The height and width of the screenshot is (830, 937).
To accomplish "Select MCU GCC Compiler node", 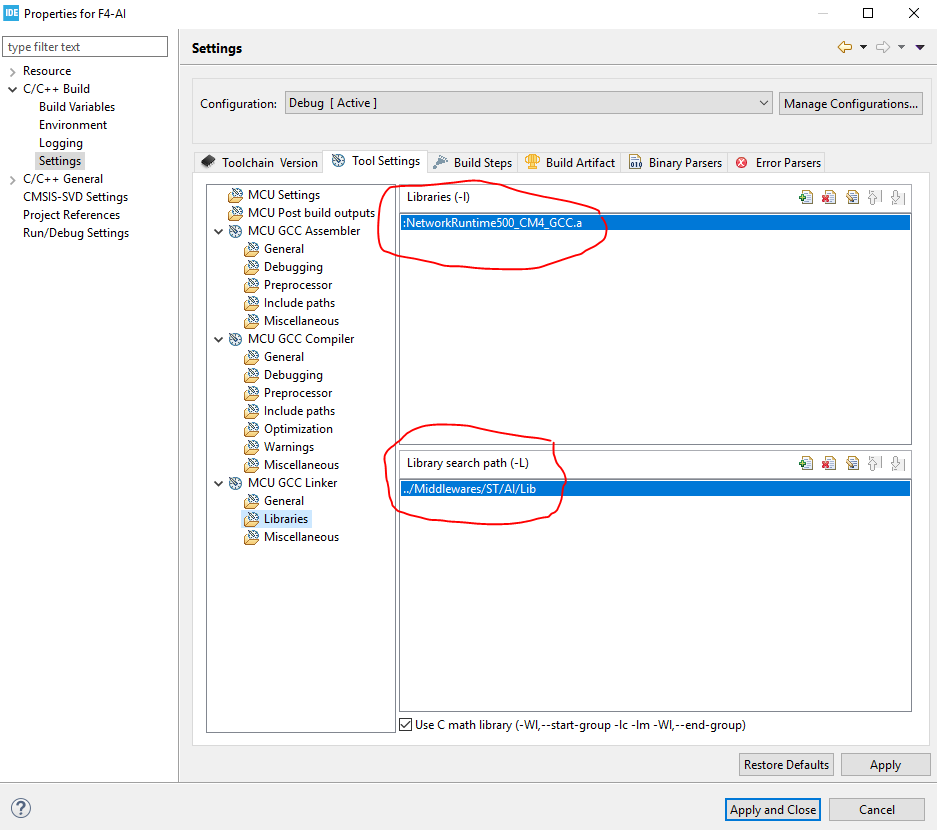I will pyautogui.click(x=301, y=339).
